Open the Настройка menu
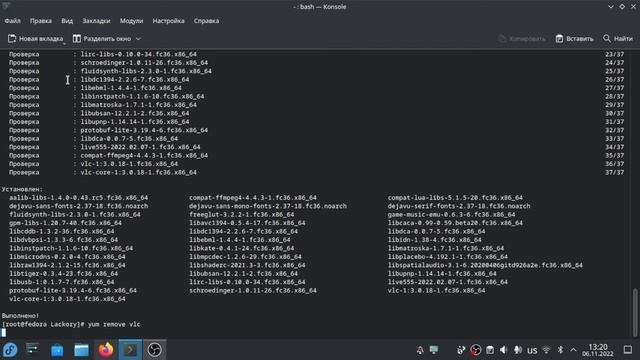640x360 pixels. point(168,21)
